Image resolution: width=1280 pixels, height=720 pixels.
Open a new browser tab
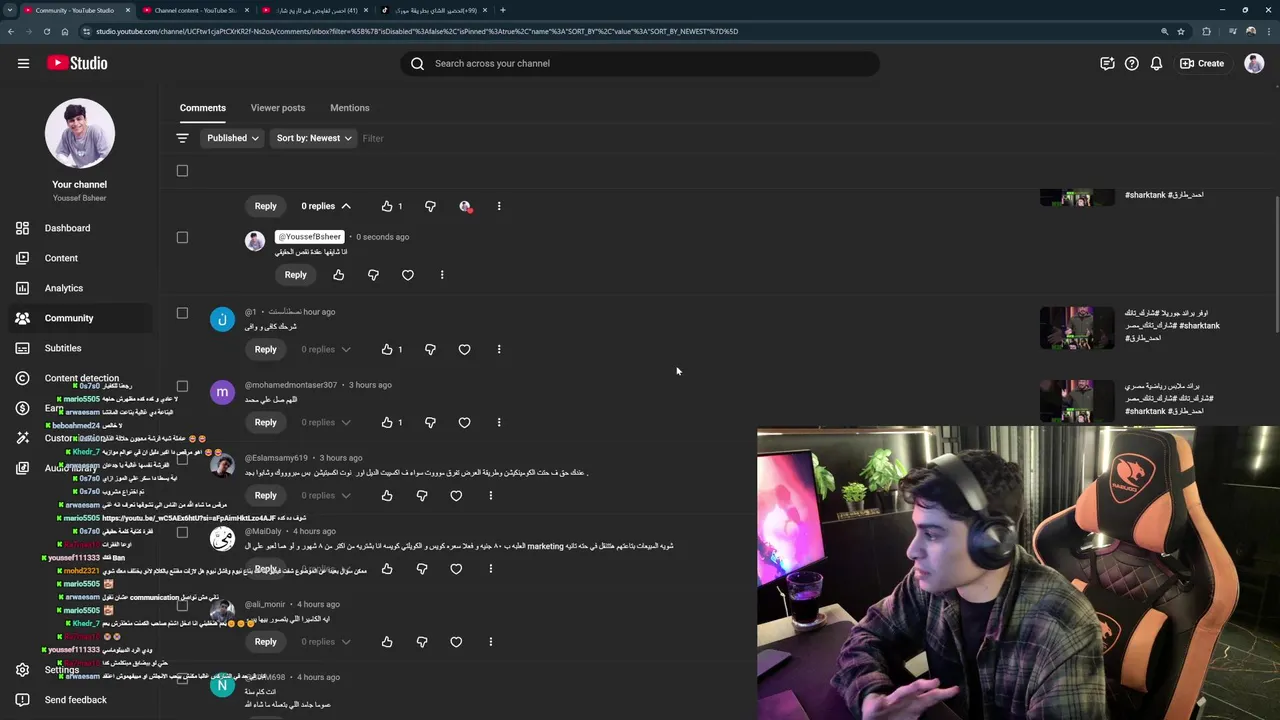coord(502,10)
